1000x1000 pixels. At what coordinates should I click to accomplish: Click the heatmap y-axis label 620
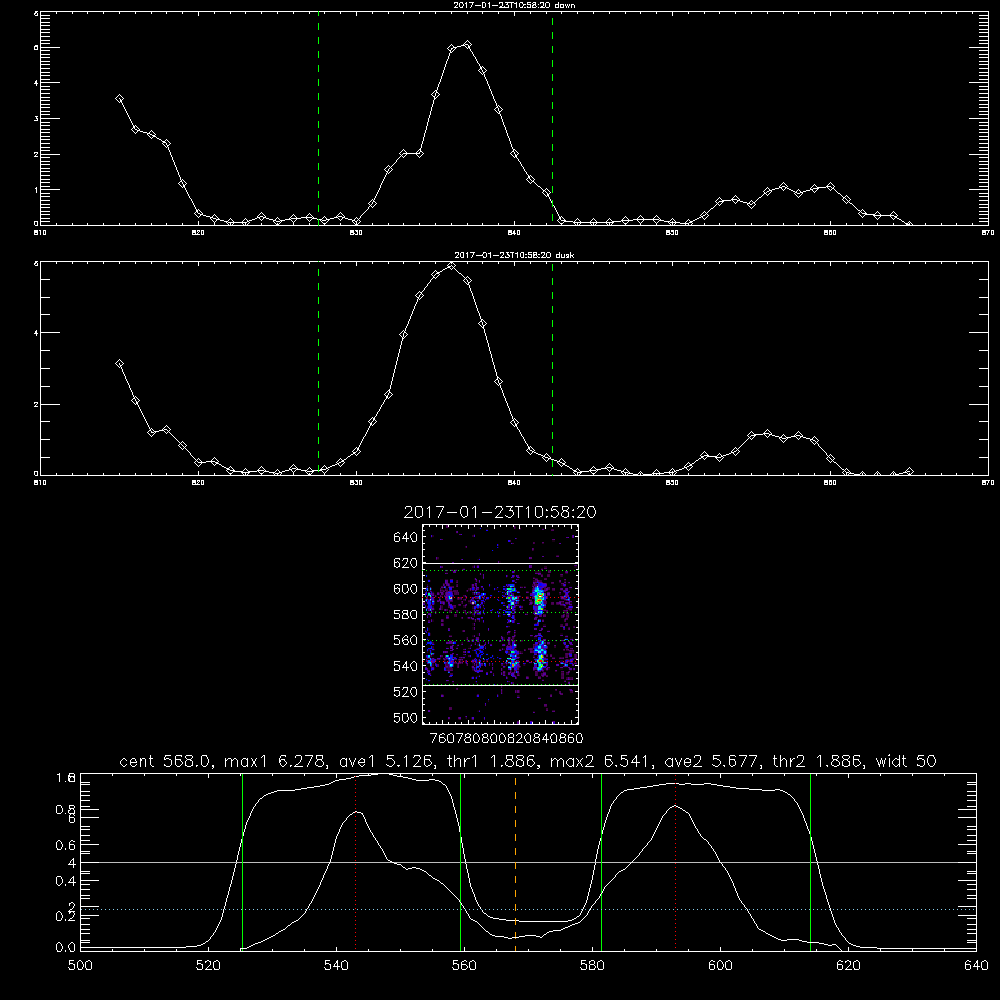(x=405, y=563)
